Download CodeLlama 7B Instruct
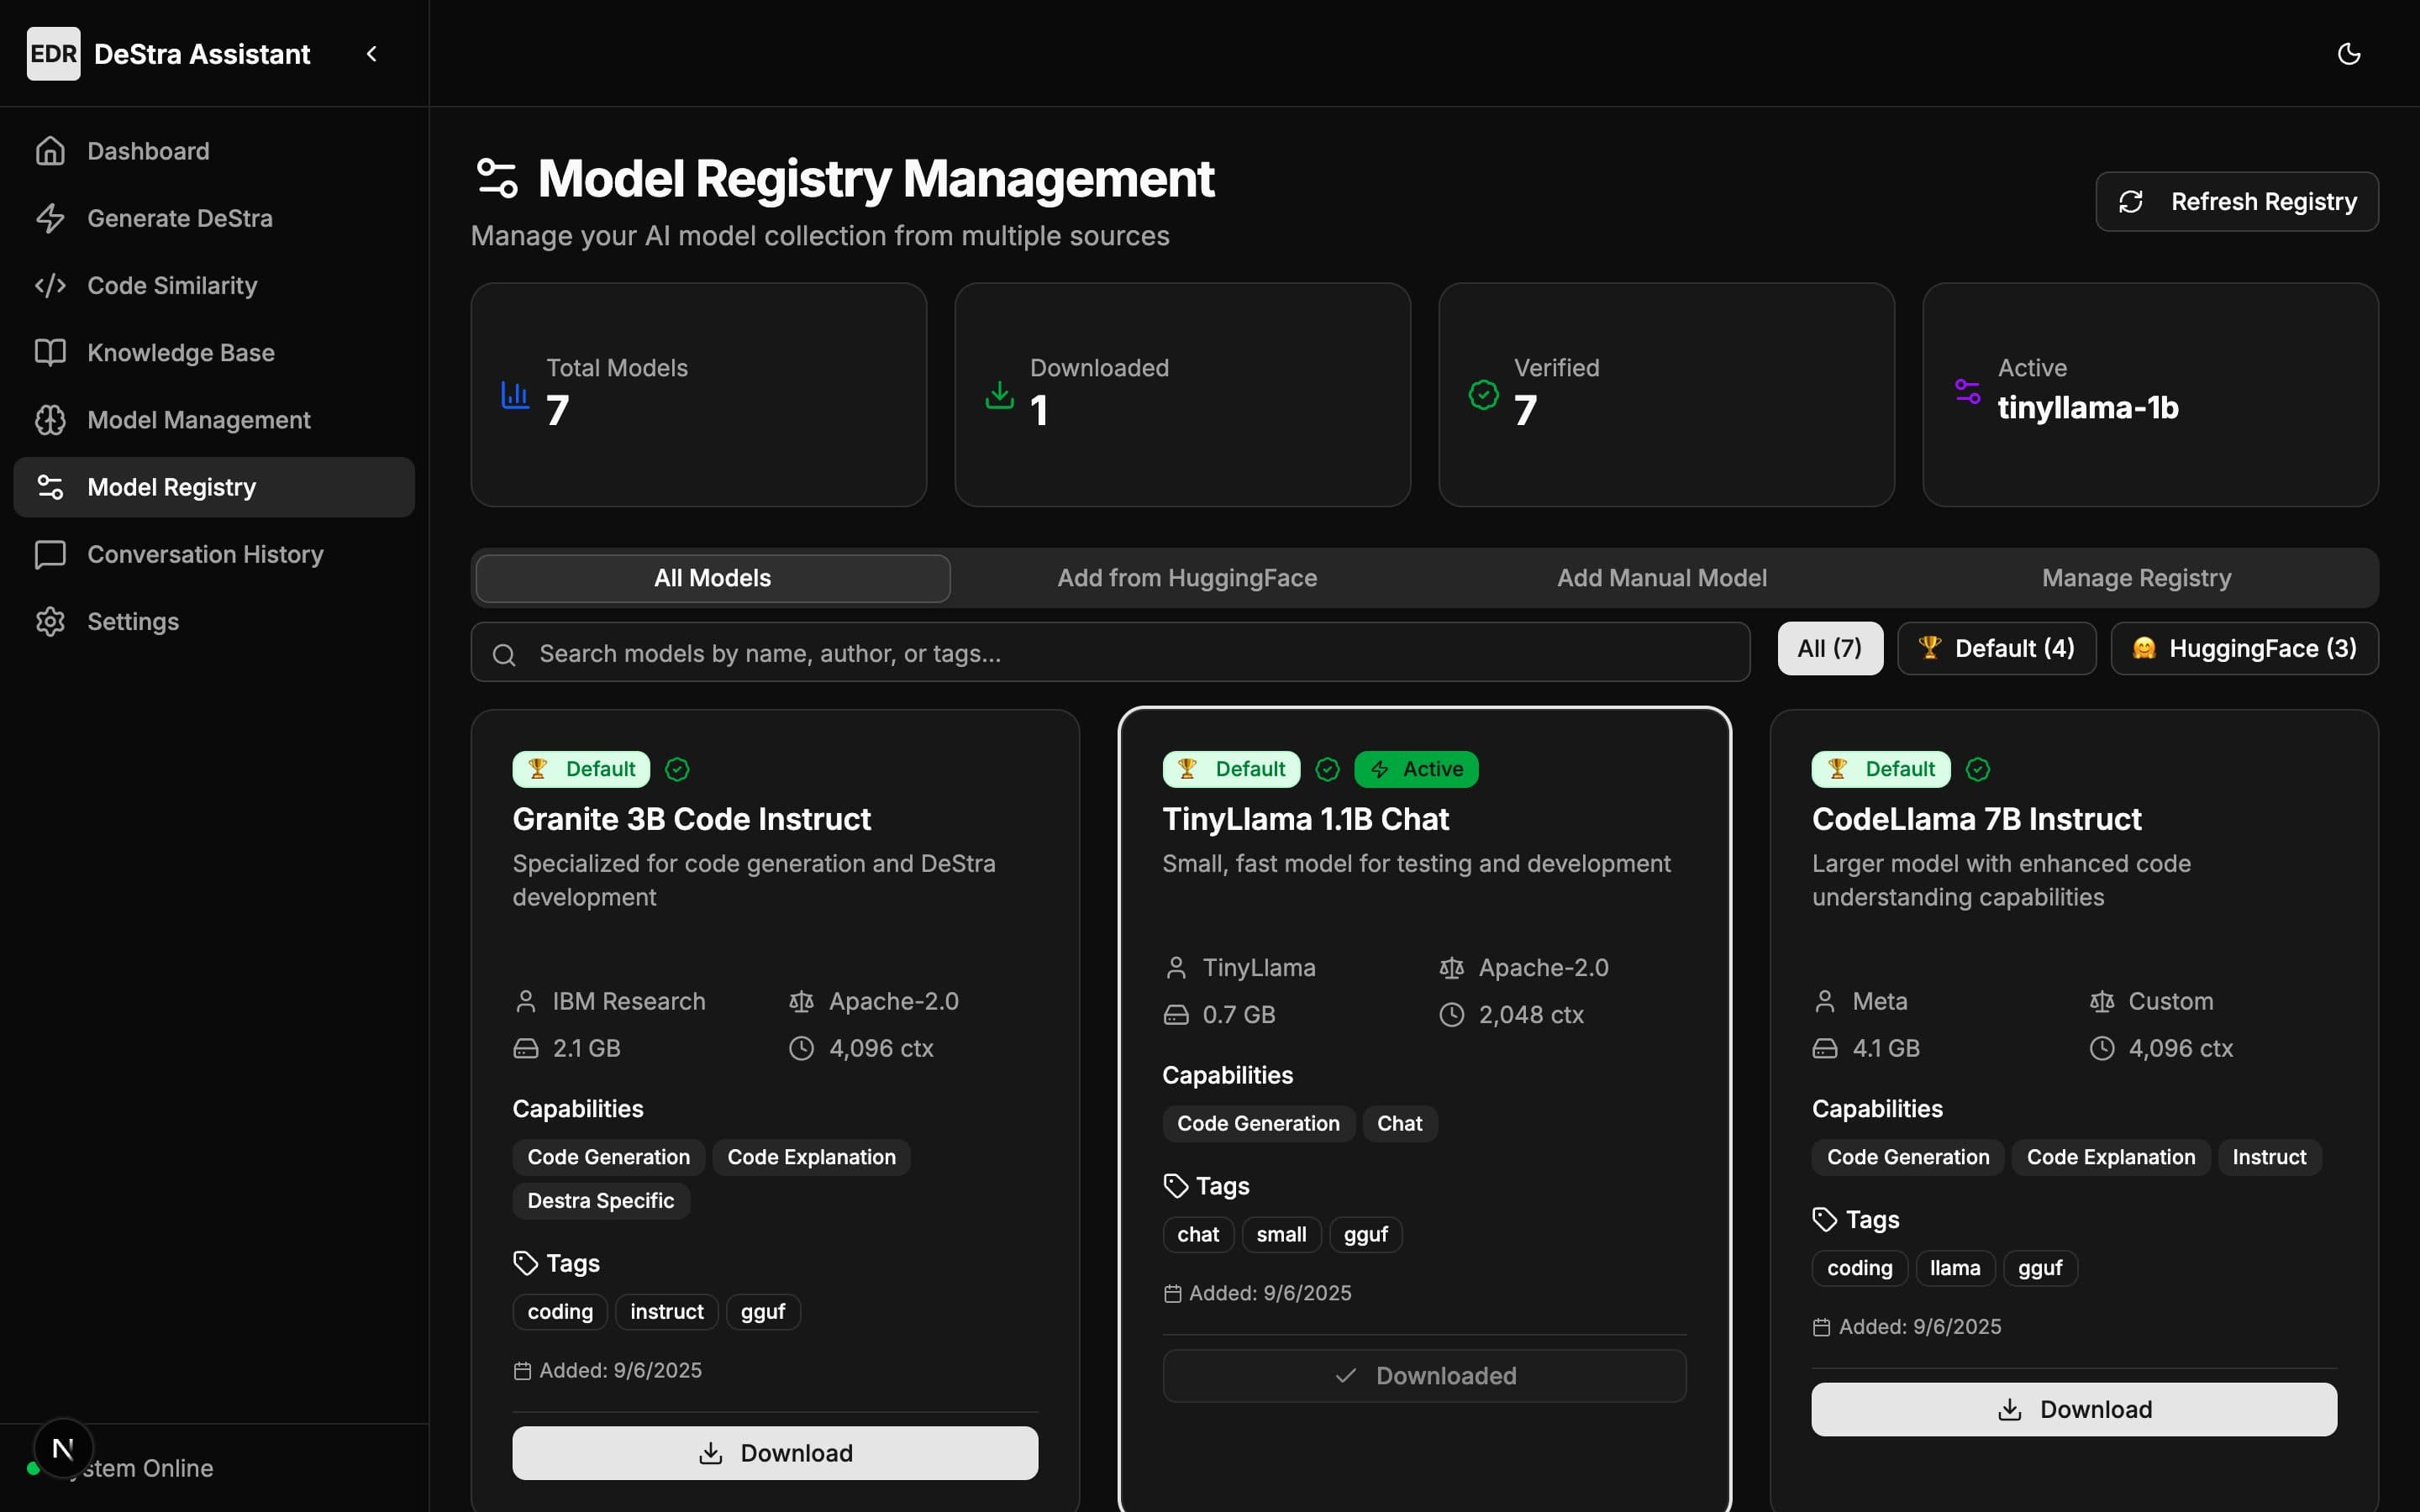 click(2074, 1409)
